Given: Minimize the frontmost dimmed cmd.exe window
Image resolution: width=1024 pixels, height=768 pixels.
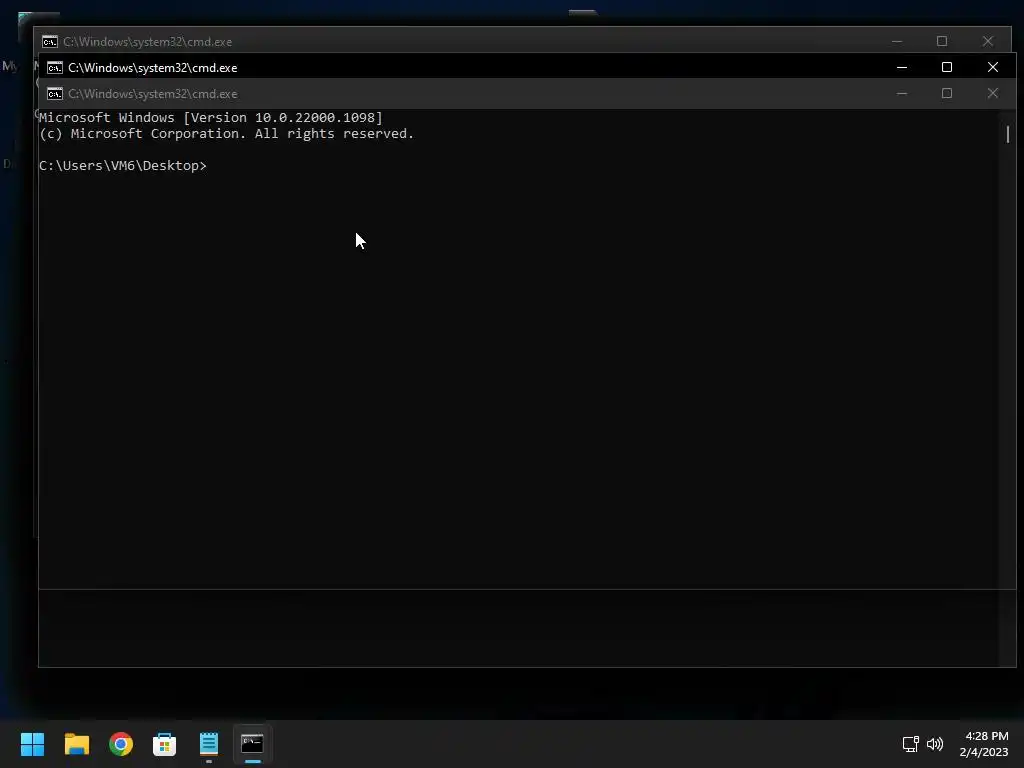Looking at the screenshot, I should [x=902, y=93].
